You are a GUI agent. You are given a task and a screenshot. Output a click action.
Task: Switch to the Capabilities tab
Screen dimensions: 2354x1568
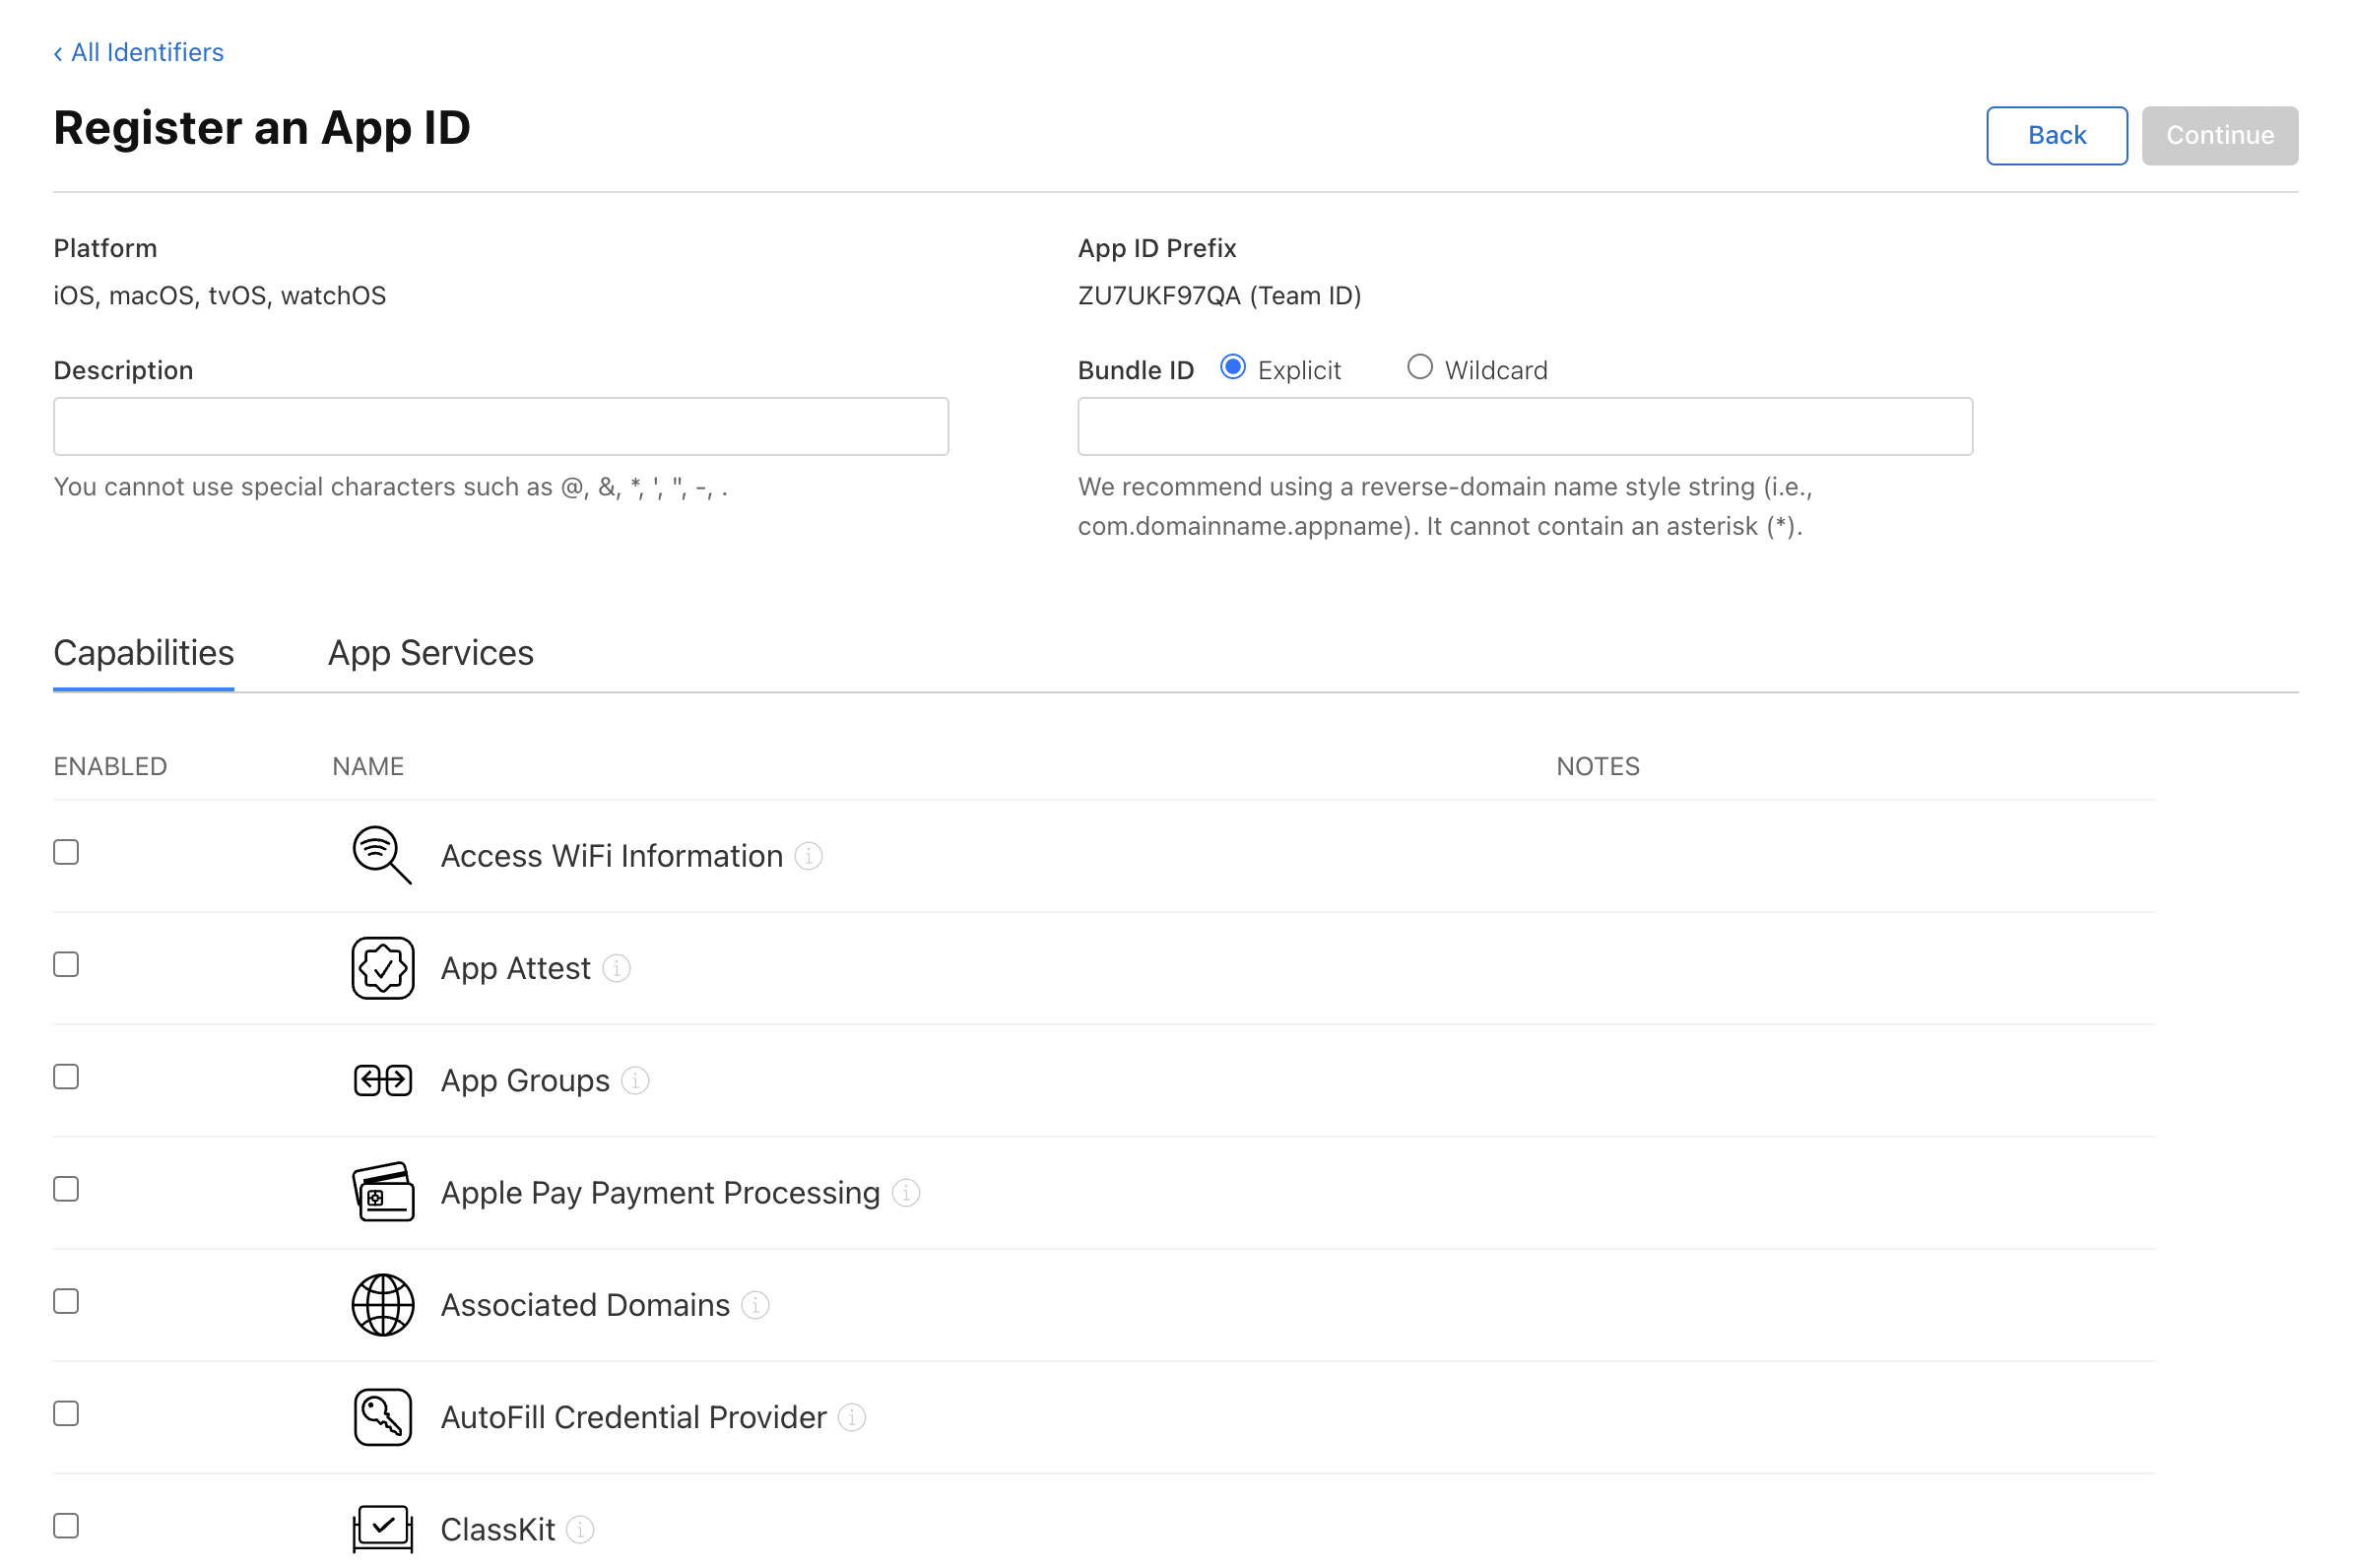pos(143,653)
